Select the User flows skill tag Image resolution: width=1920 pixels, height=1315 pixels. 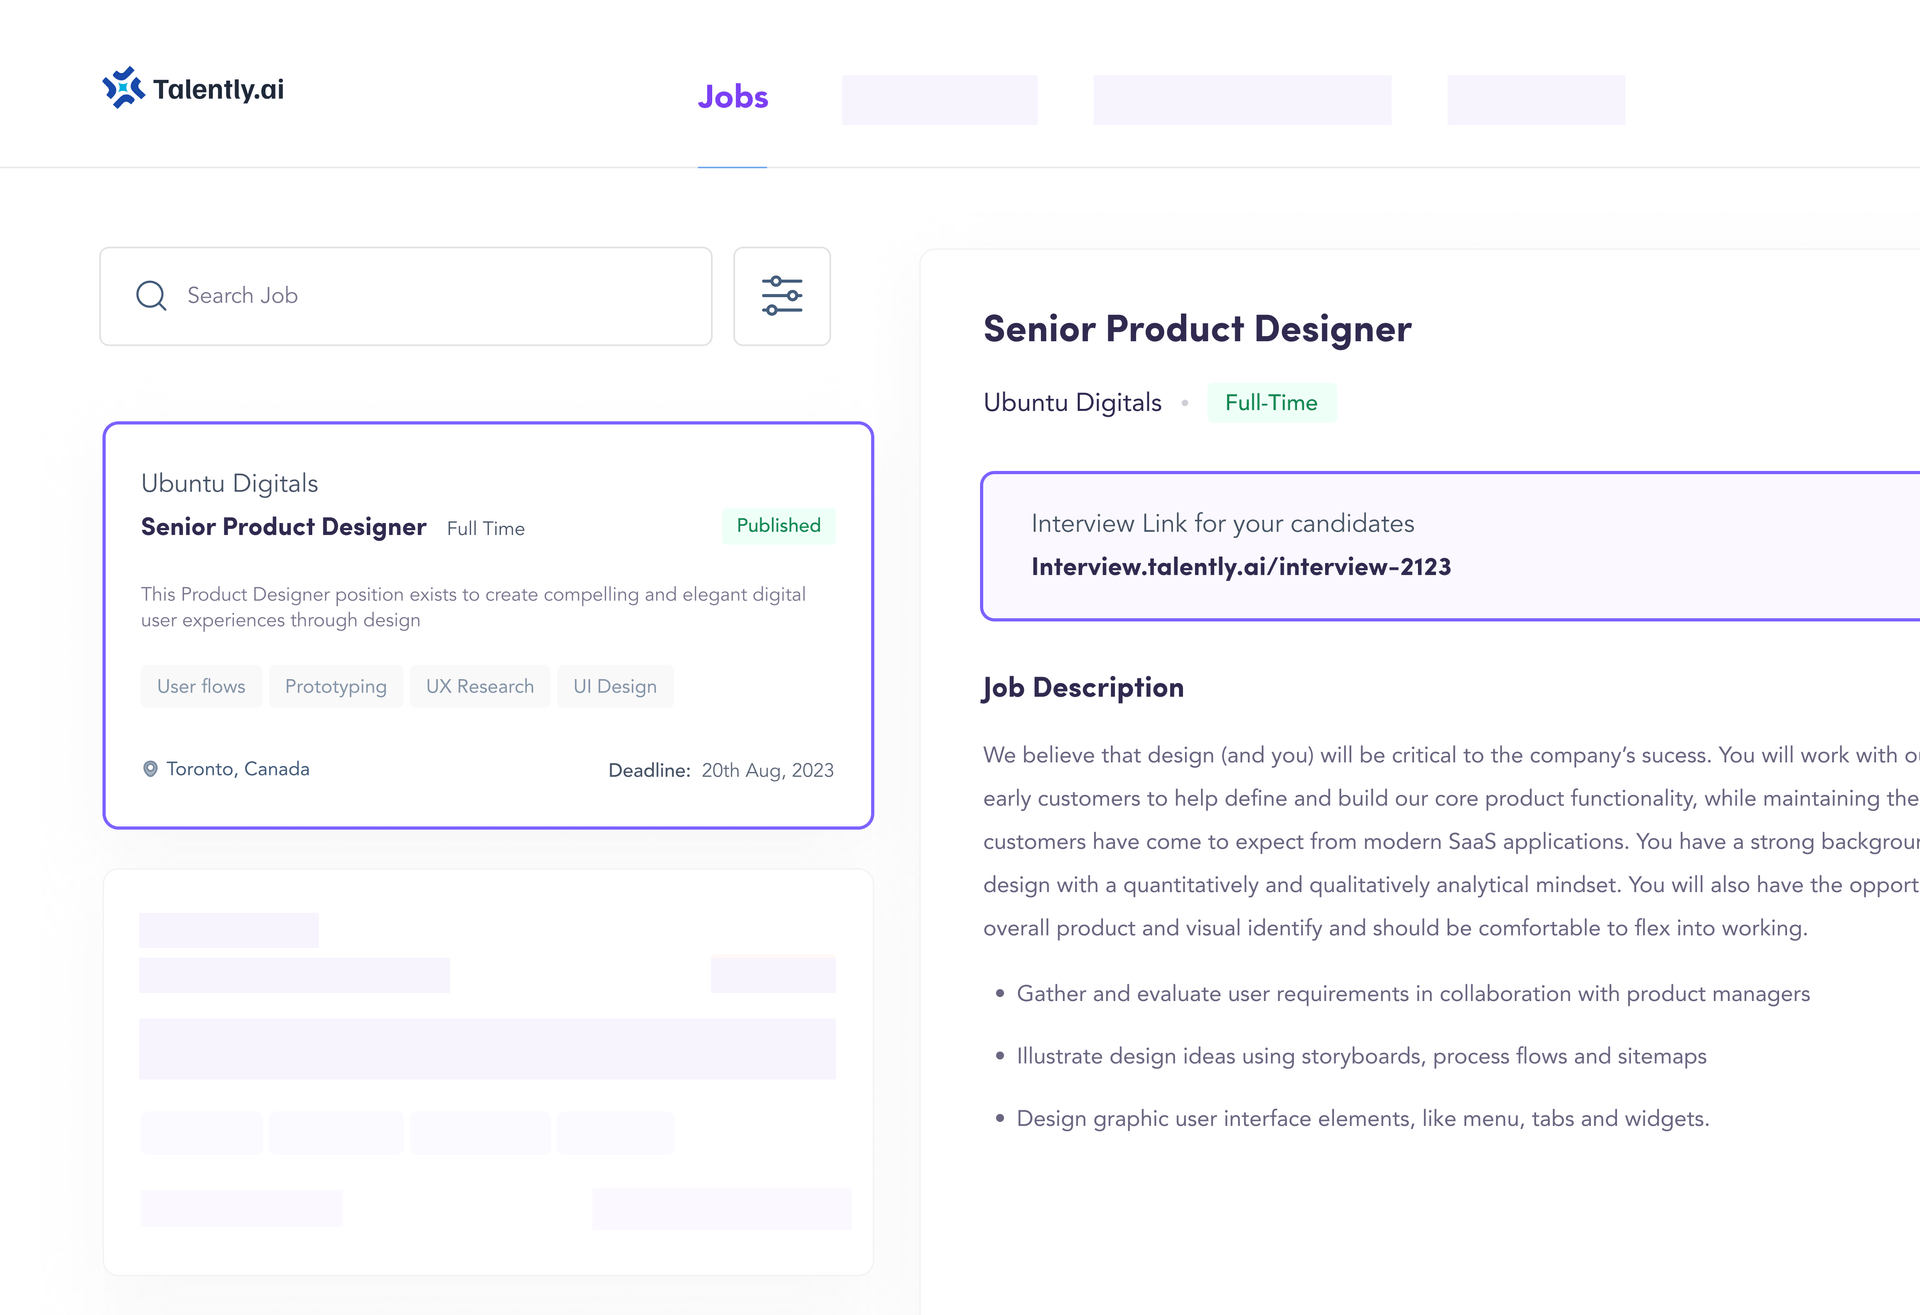(201, 687)
